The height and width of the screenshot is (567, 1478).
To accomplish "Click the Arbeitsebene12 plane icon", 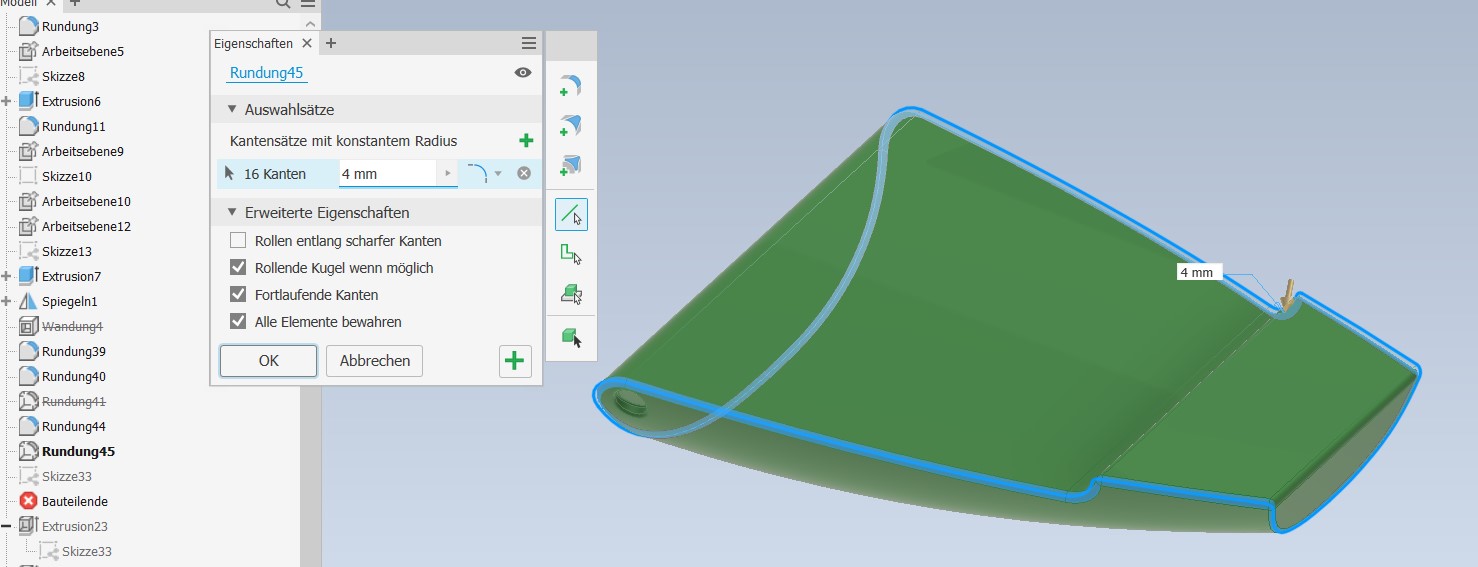I will (x=28, y=226).
